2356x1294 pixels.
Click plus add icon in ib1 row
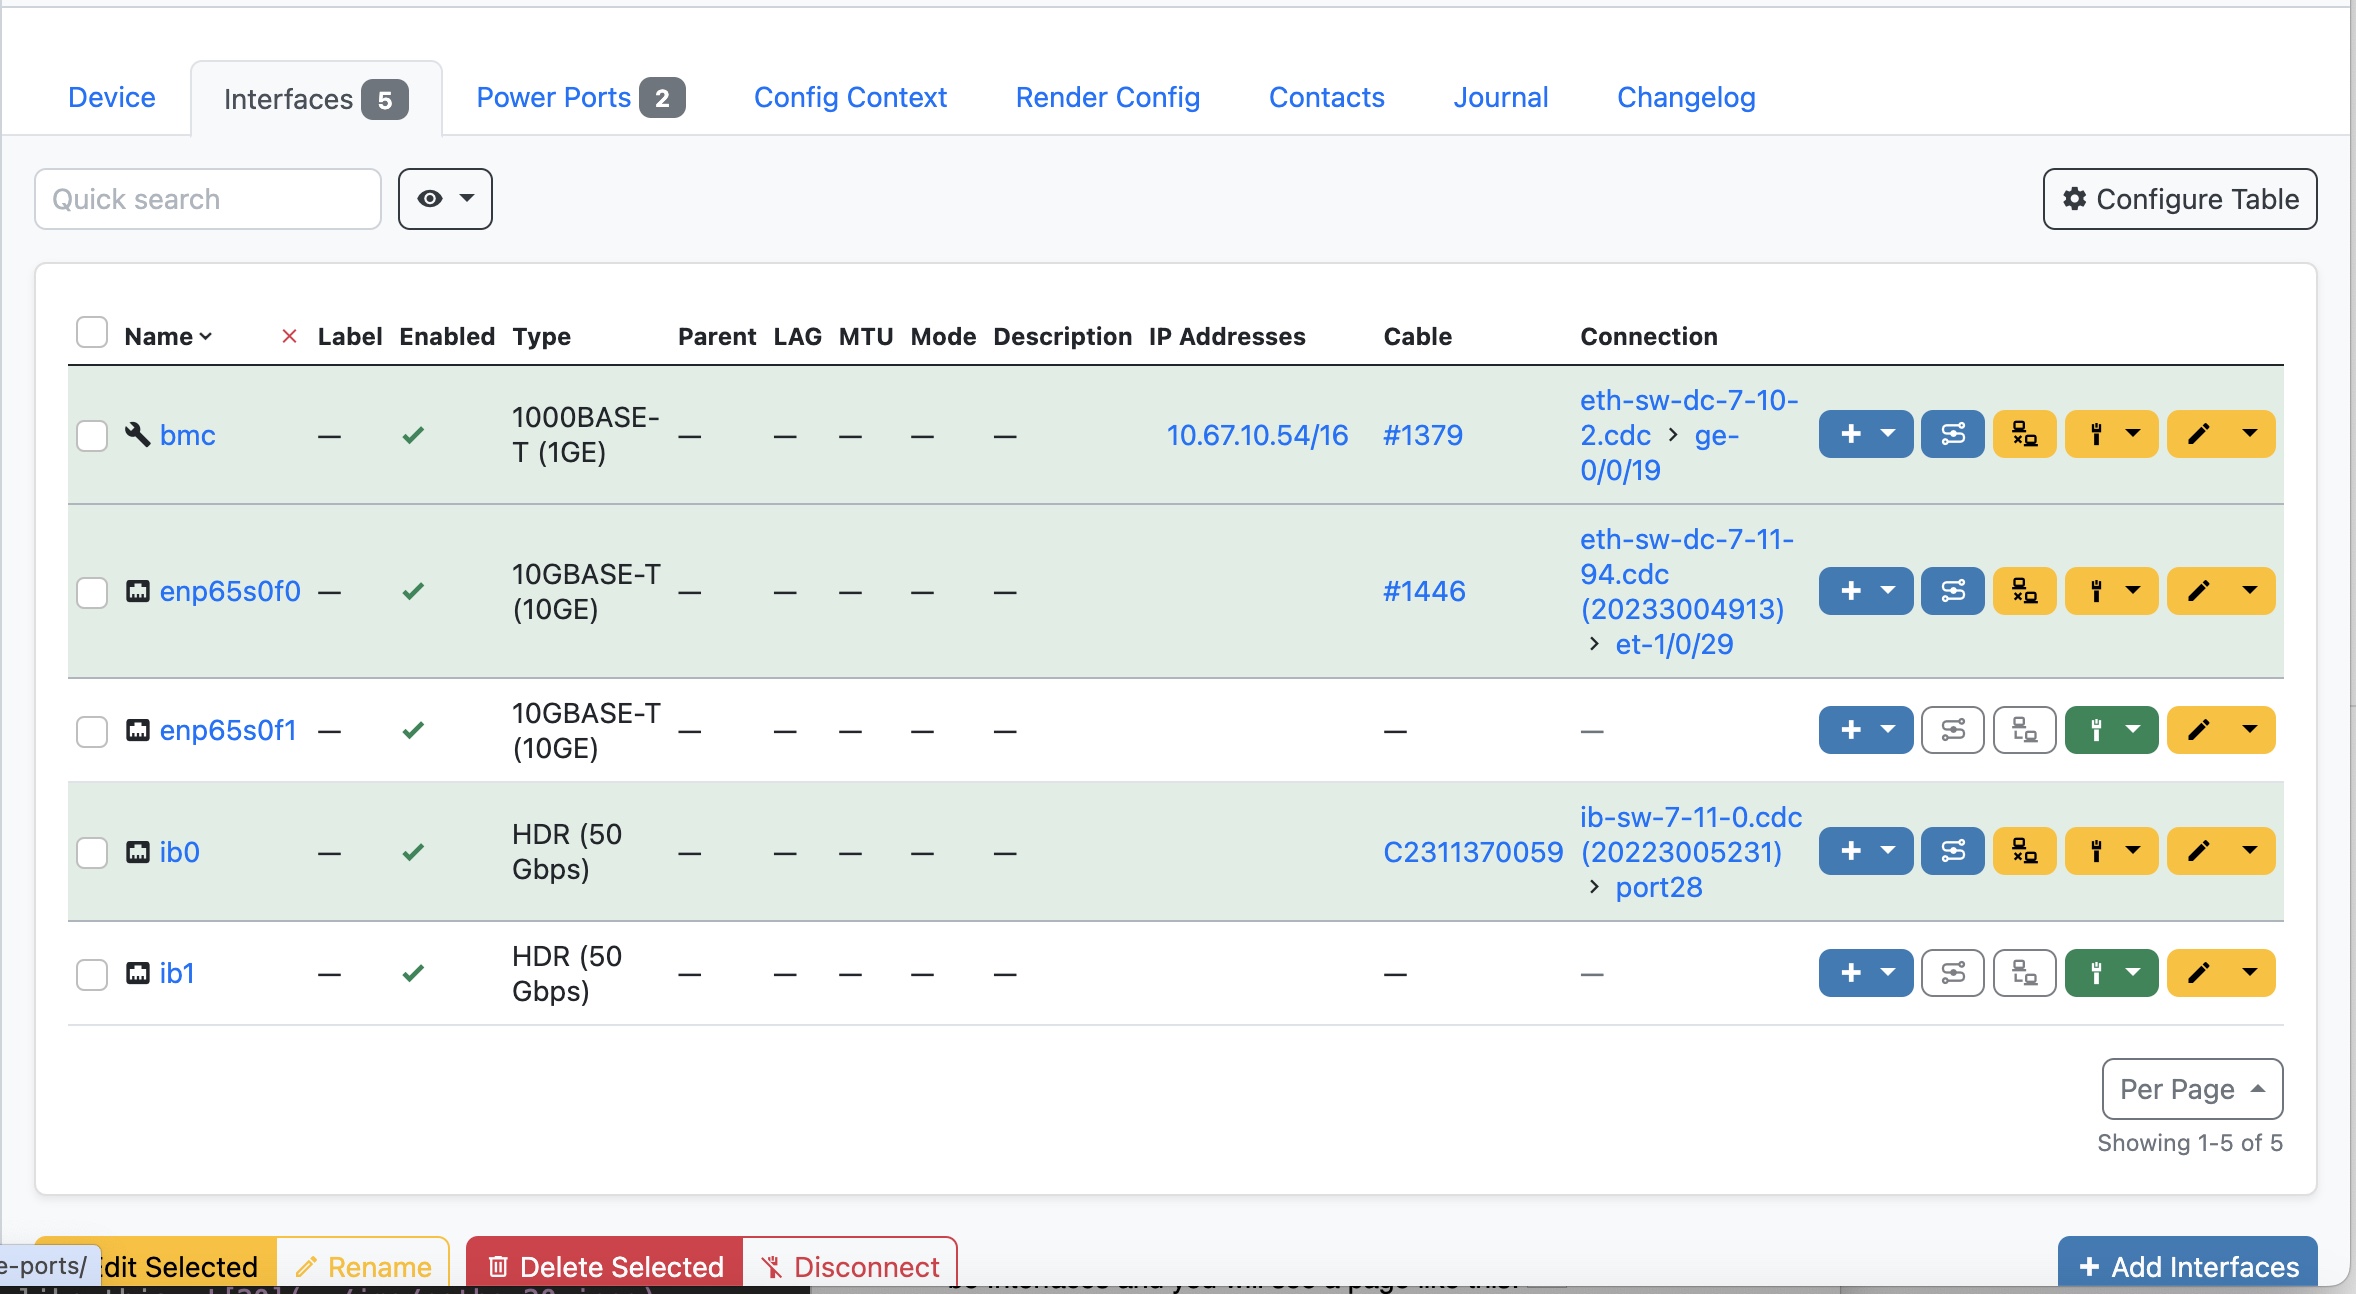click(1852, 973)
